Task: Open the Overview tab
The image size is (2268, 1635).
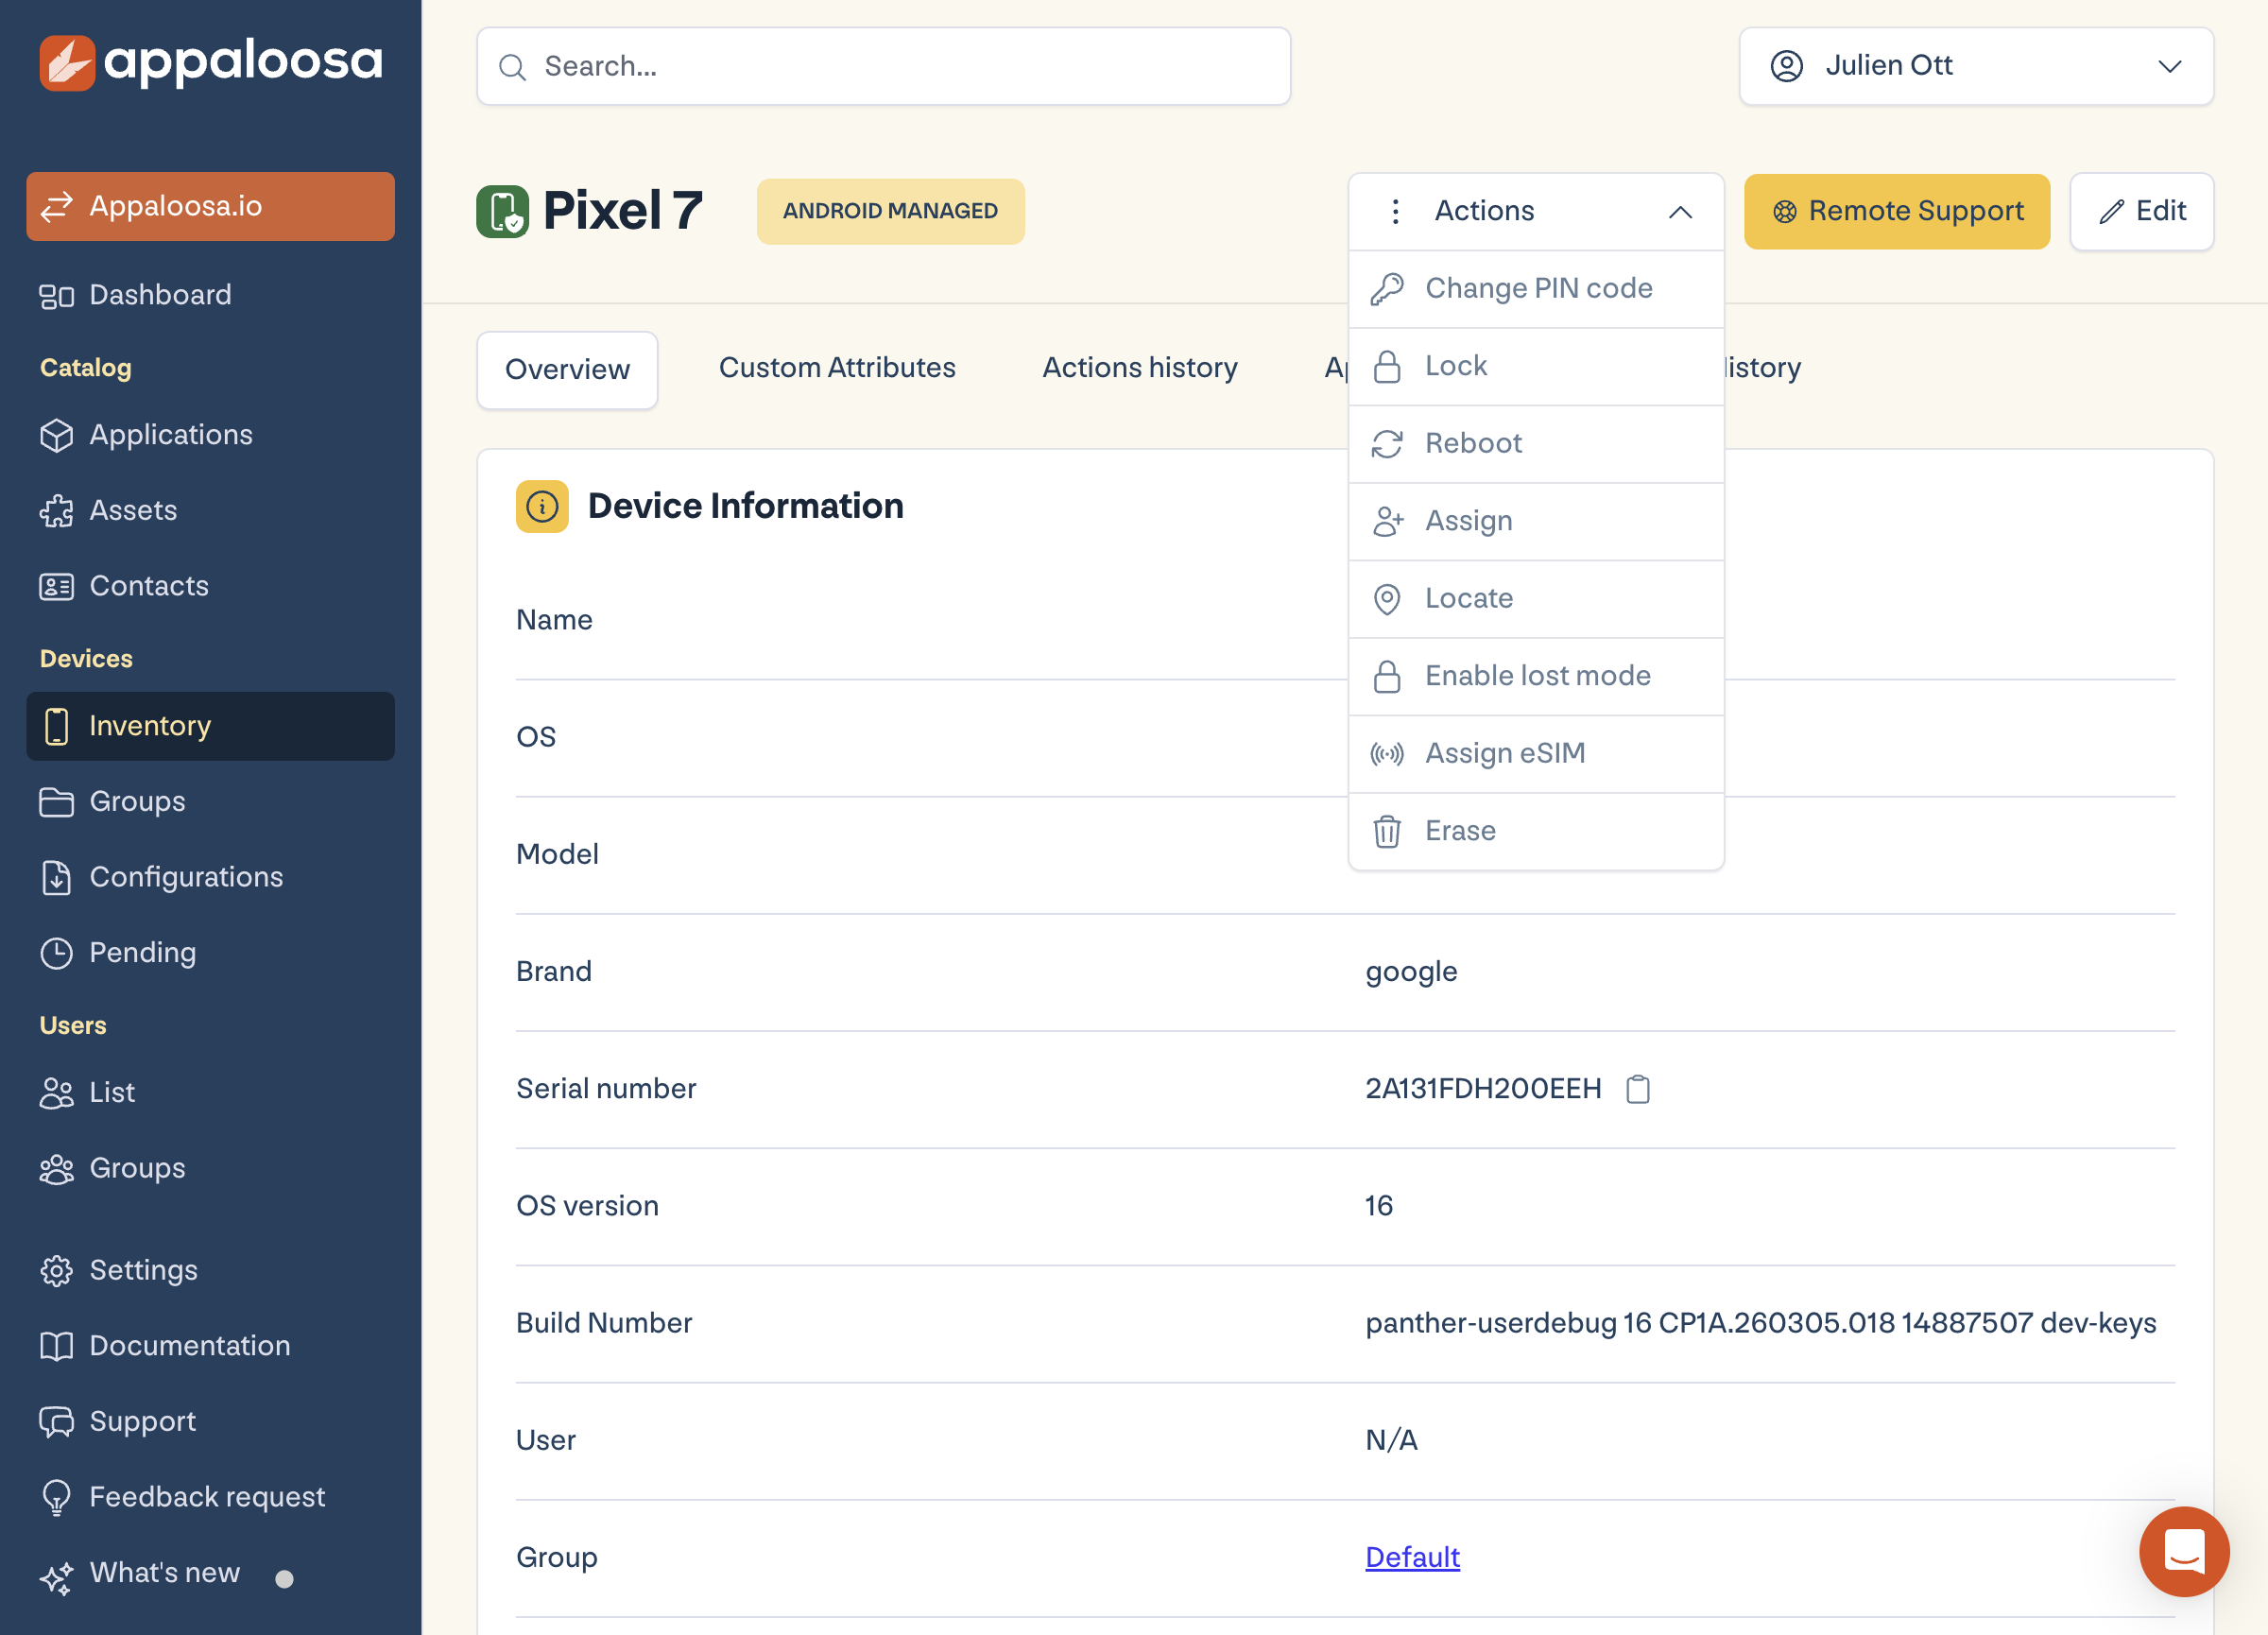Action: coord(567,370)
